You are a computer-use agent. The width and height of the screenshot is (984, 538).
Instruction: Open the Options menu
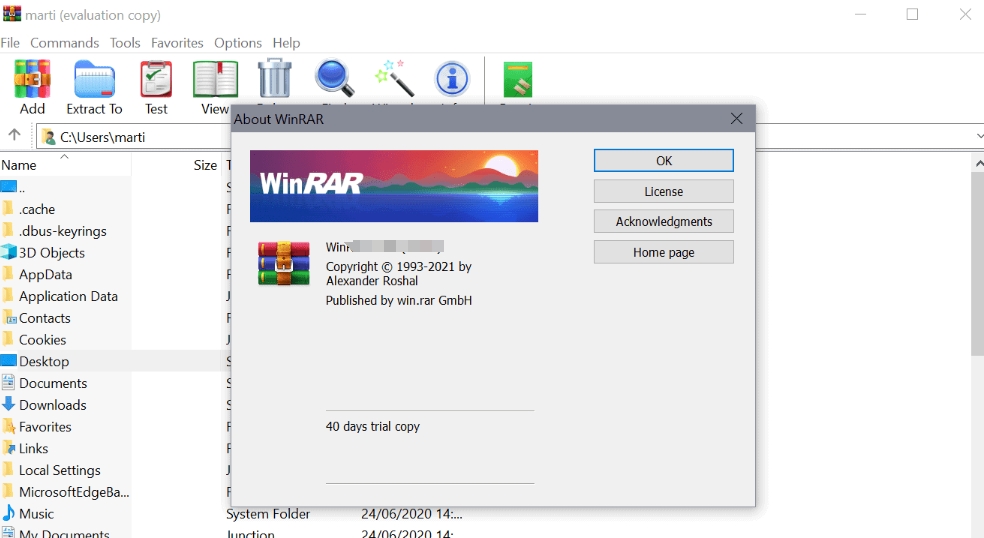tap(238, 43)
